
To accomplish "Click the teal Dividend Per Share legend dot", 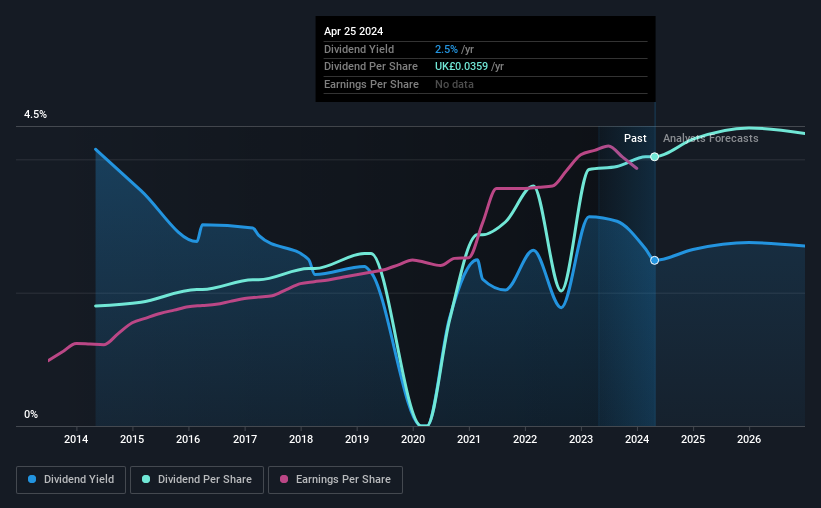I will click(x=146, y=479).
